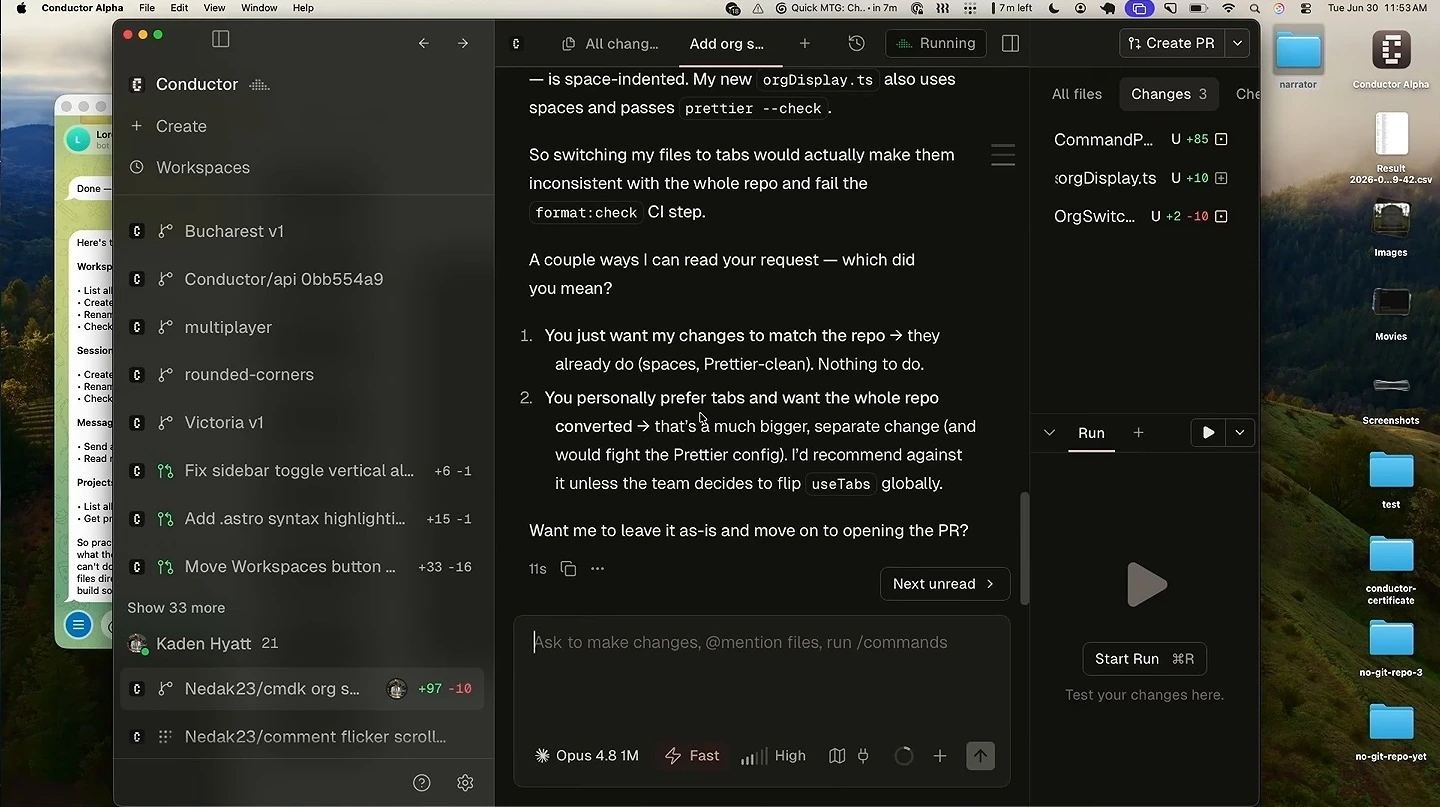Copy the assistant message
The height and width of the screenshot is (807, 1440).
point(568,569)
